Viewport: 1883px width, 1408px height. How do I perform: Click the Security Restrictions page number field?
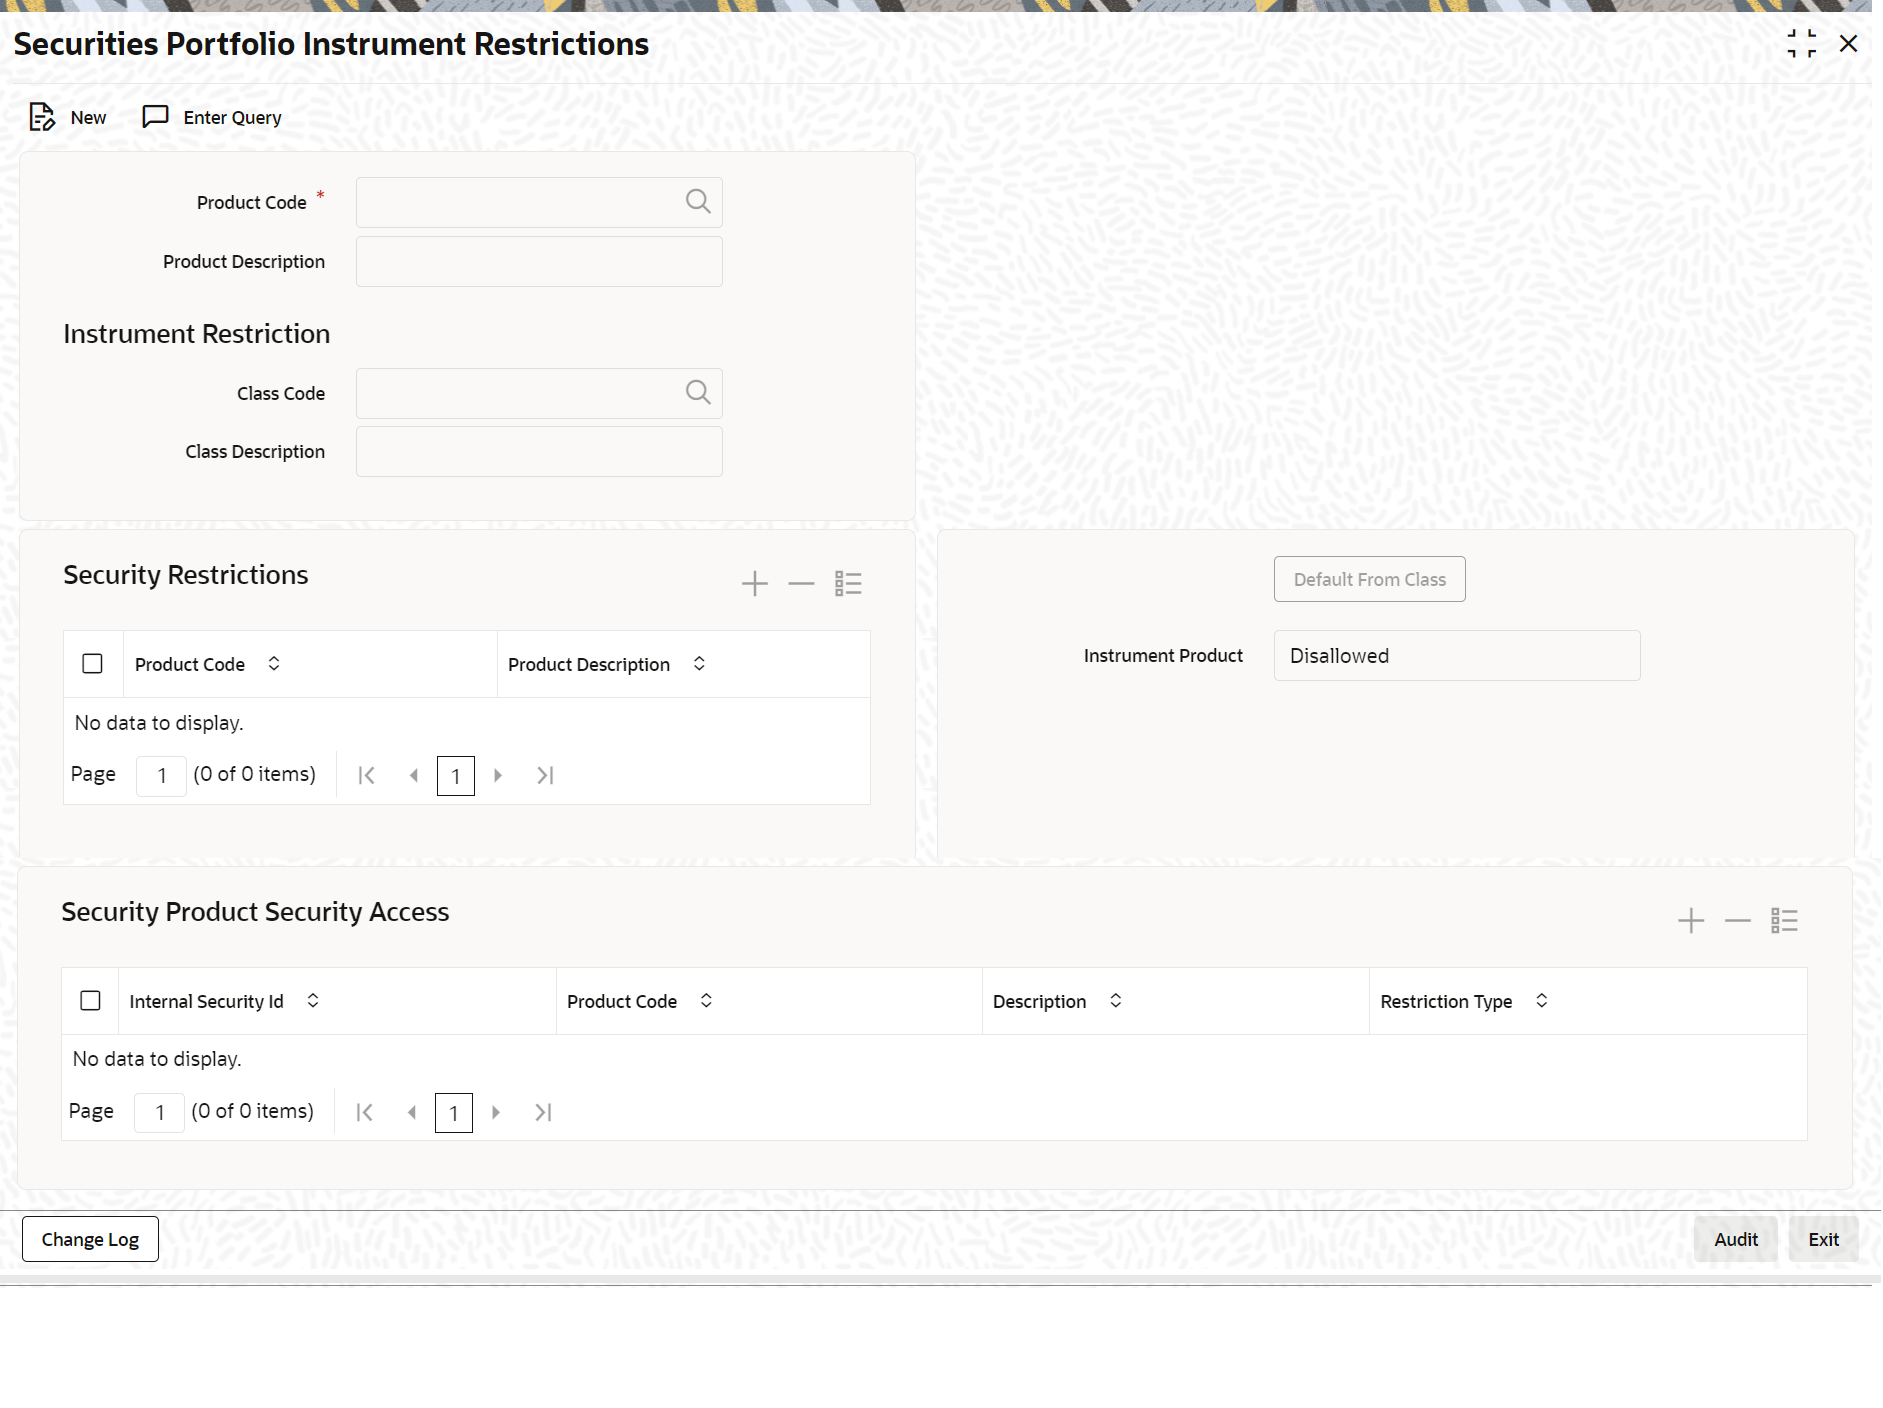point(161,776)
